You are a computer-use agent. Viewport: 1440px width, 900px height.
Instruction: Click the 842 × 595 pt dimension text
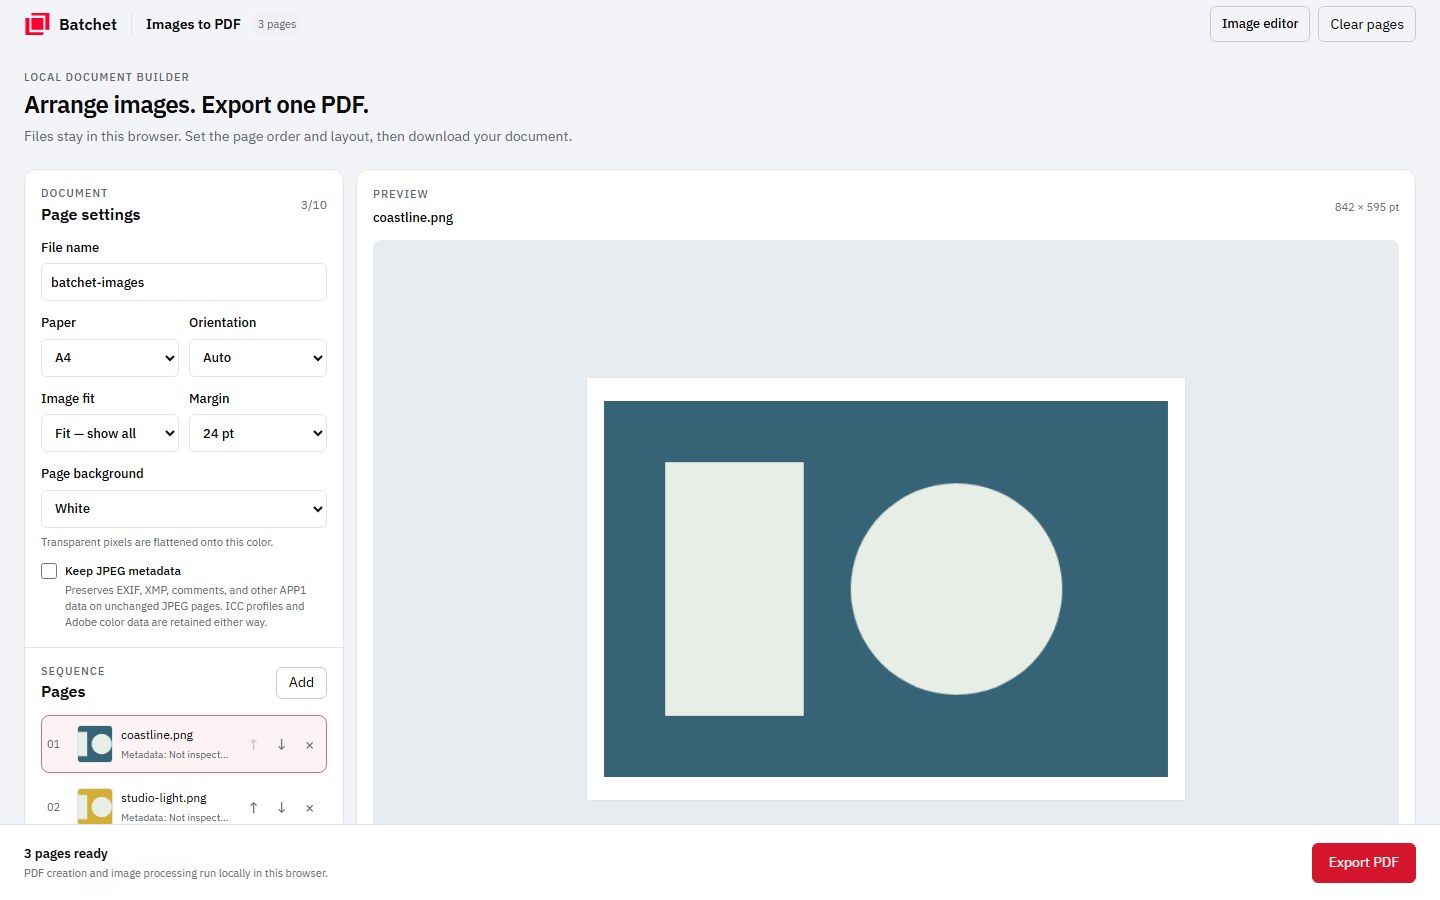click(1367, 207)
